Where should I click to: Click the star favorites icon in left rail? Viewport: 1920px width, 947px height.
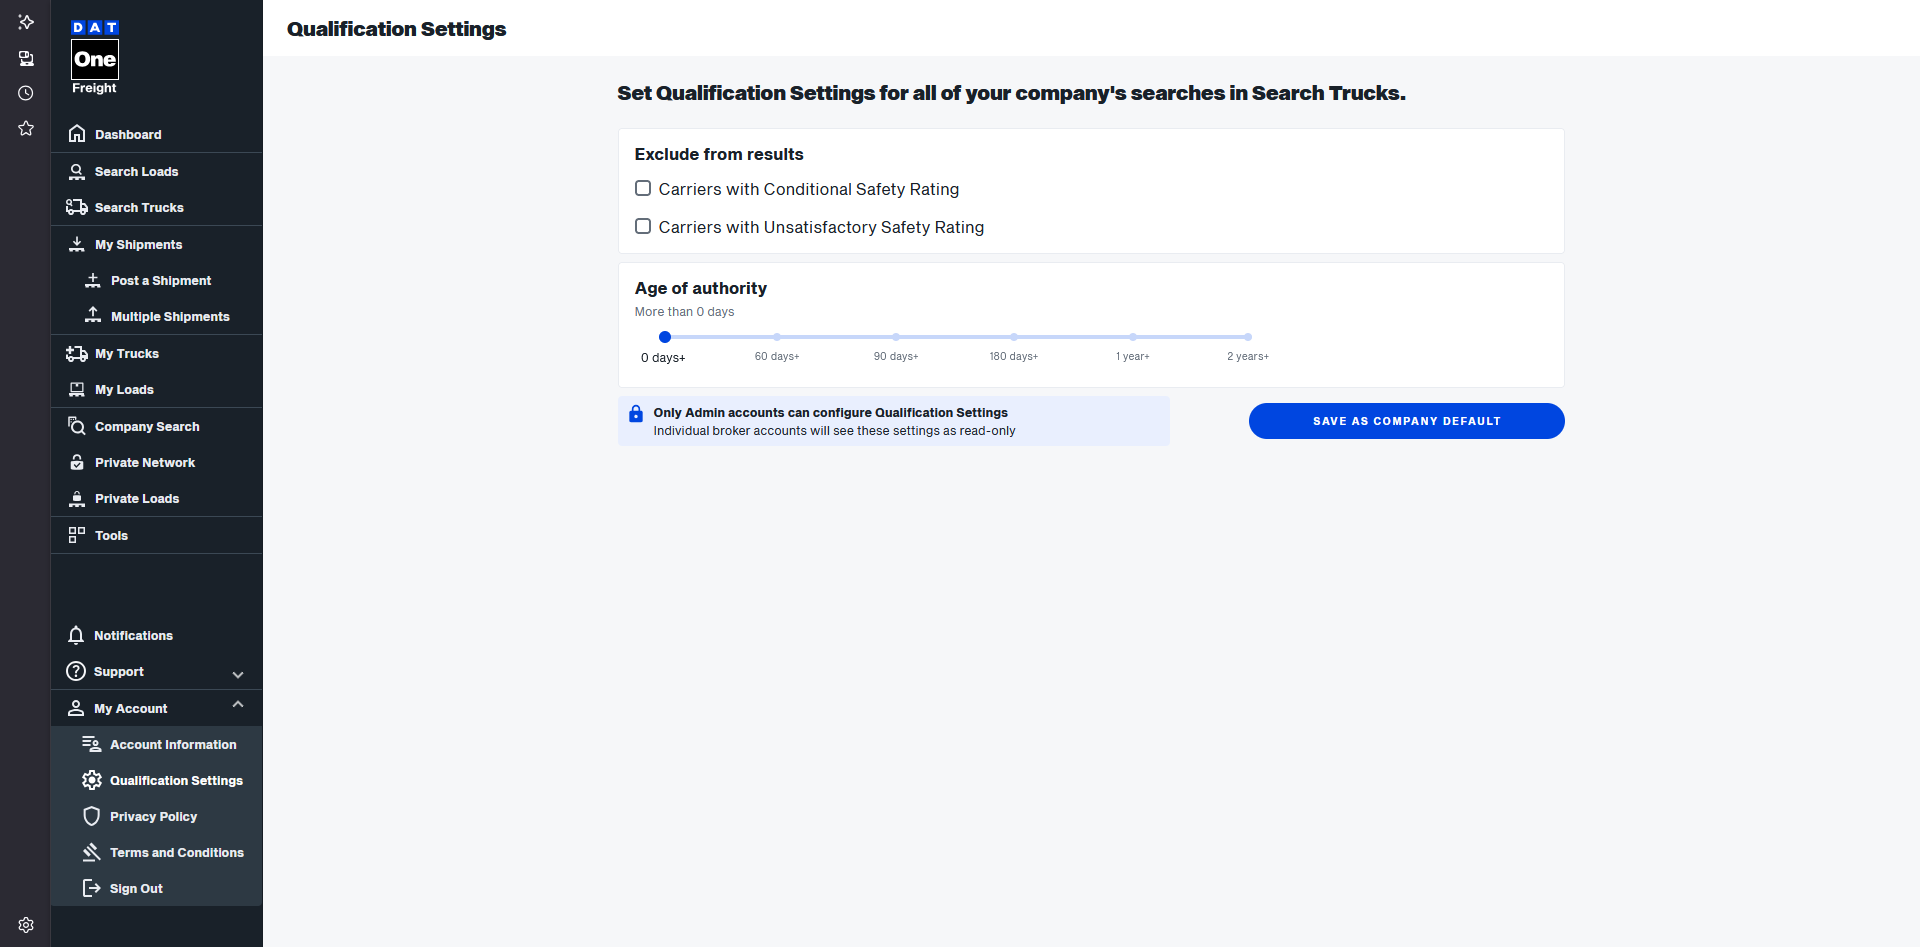(26, 128)
